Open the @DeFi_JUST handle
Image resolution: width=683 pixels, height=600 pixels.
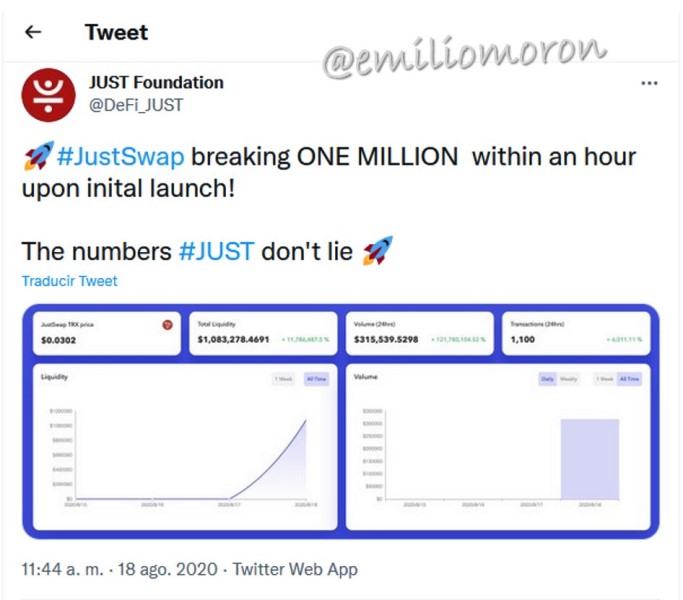tap(136, 105)
